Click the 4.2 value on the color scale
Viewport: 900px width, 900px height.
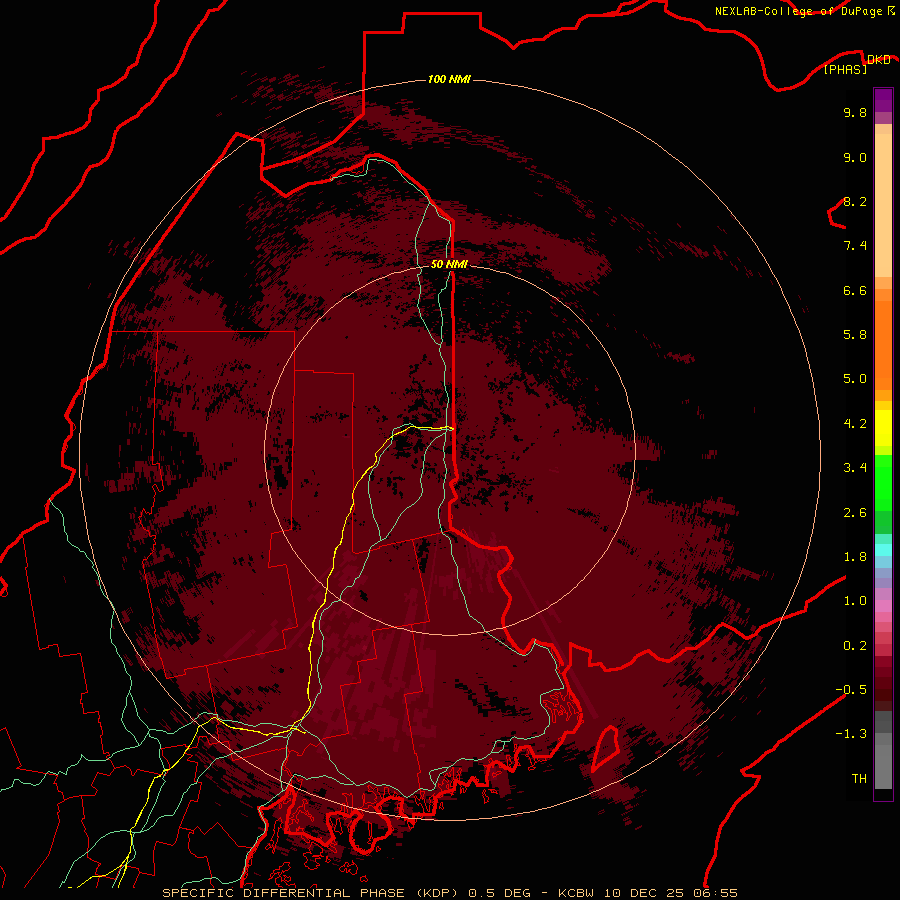(x=855, y=424)
